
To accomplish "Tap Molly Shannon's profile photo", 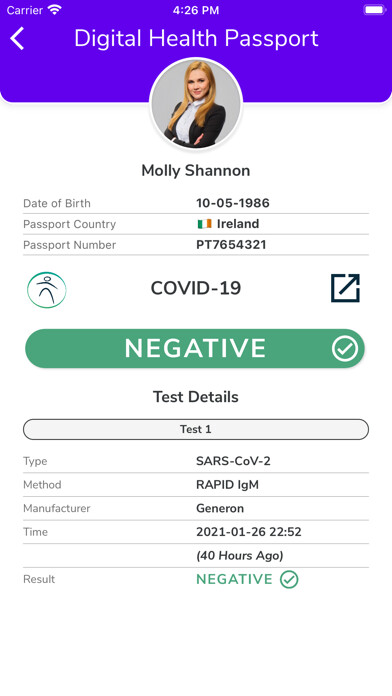I will click(x=196, y=104).
